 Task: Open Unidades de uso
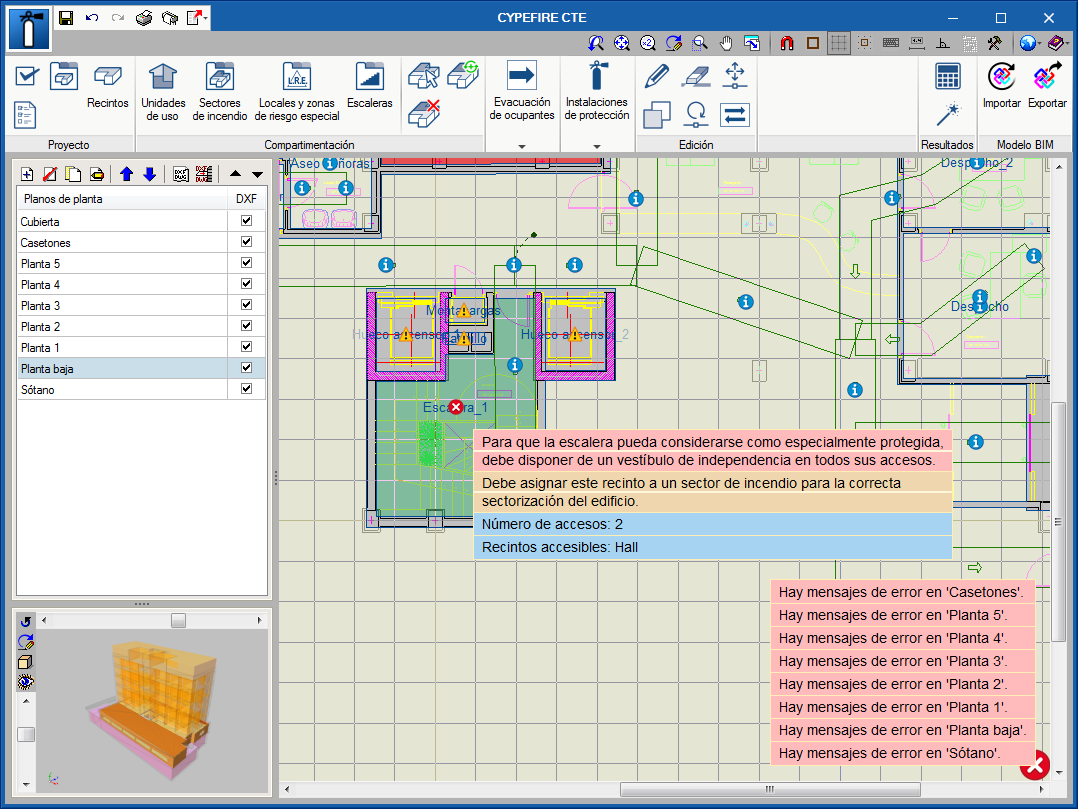[163, 89]
